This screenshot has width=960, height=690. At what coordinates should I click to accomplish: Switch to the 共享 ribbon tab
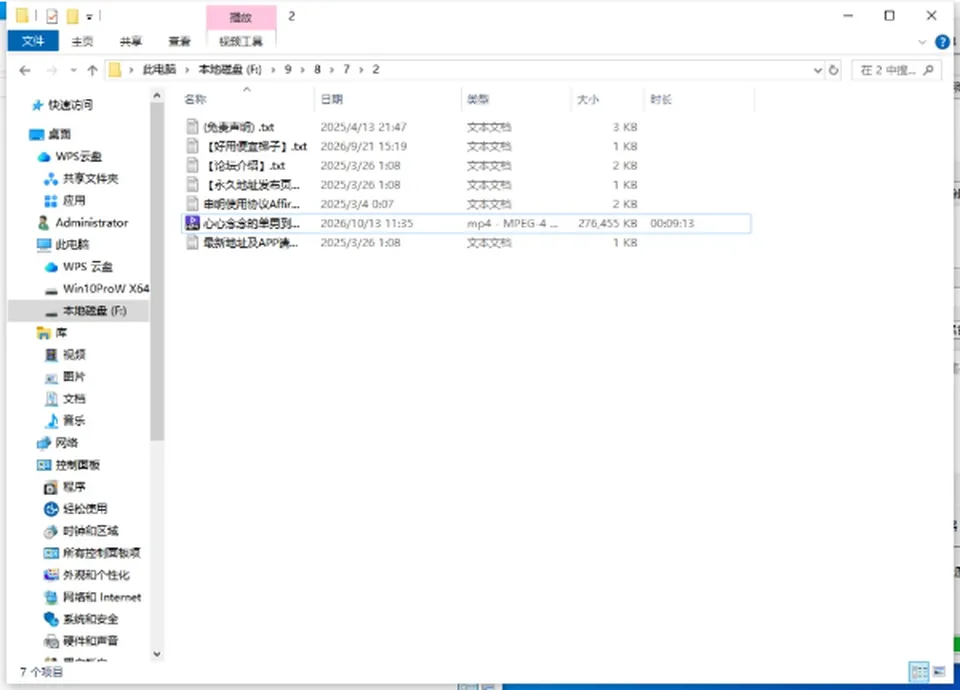(x=130, y=41)
